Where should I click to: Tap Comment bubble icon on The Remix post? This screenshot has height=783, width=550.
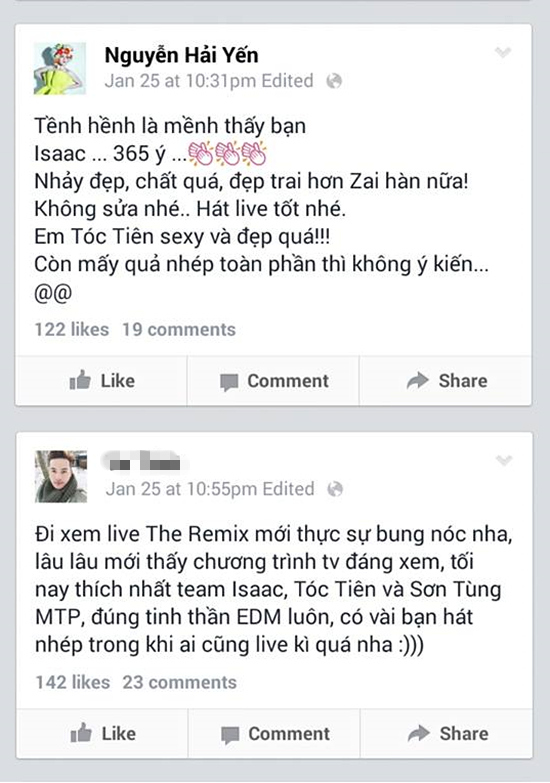click(230, 735)
